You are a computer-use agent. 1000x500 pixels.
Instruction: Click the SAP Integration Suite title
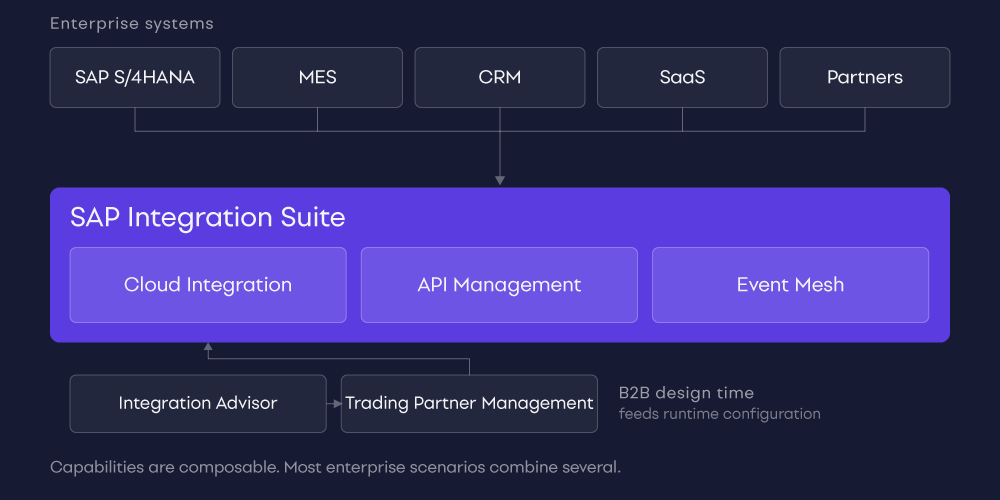point(207,217)
